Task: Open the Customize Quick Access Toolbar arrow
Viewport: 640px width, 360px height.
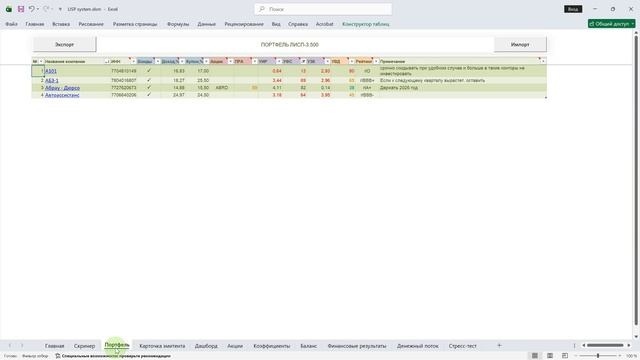Action: 60,9
